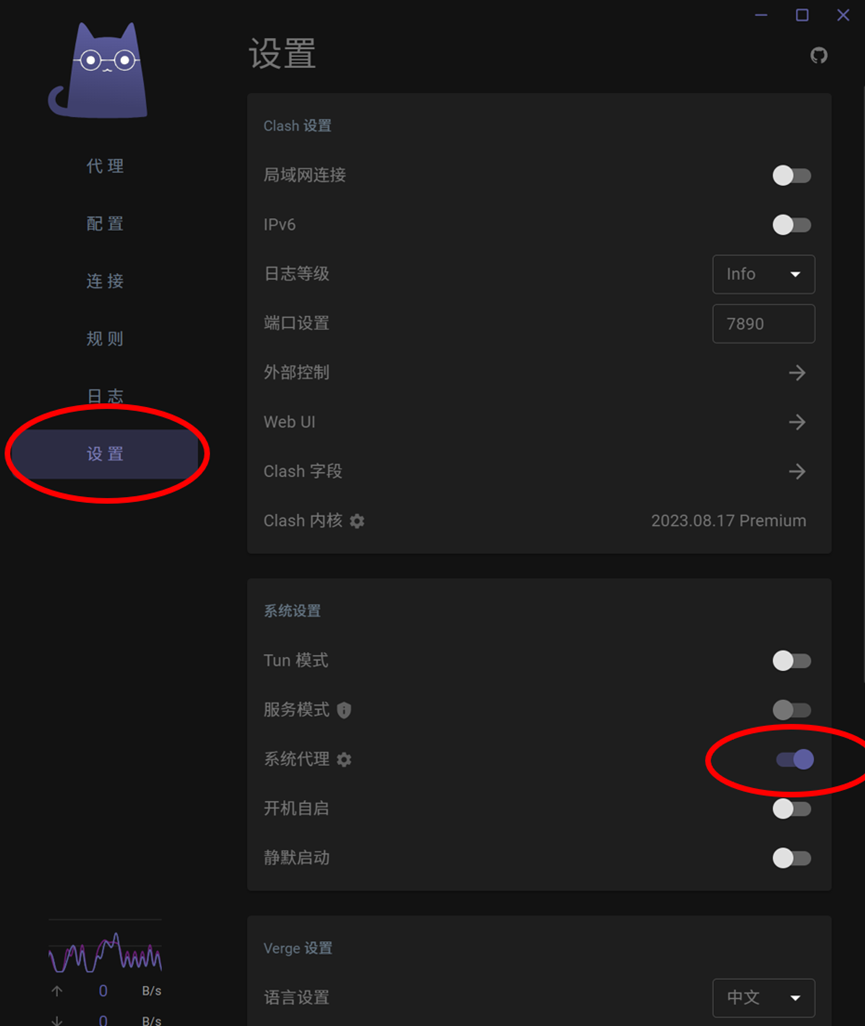Screen dimensions: 865x1026
Task: Toggle the IPv6 switch
Action: point(792,225)
